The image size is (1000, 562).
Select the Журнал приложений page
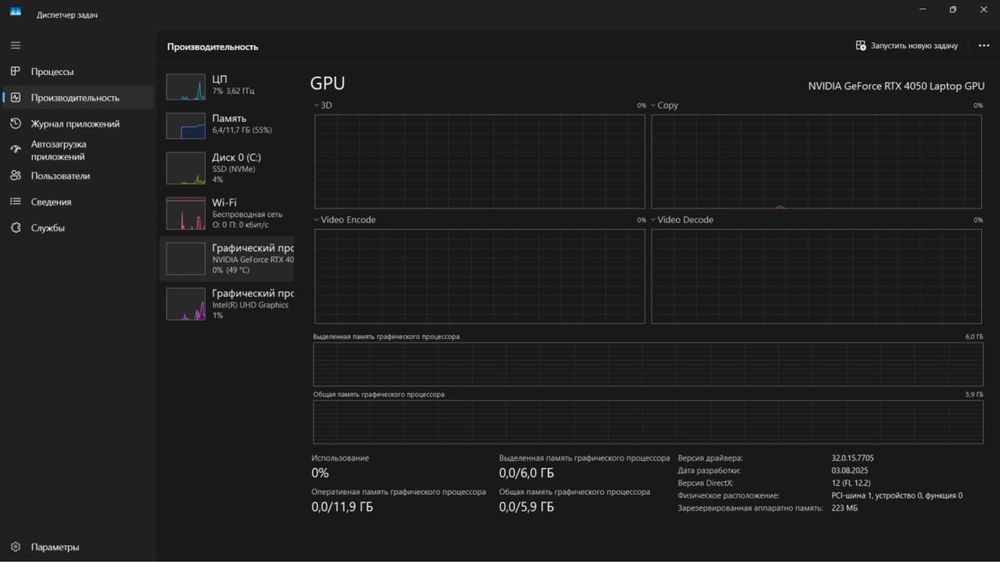click(77, 124)
